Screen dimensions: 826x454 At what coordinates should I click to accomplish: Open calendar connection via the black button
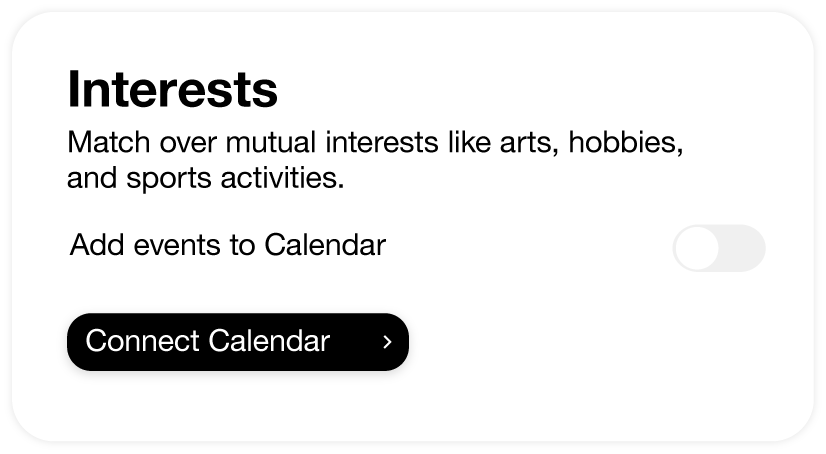(x=238, y=342)
